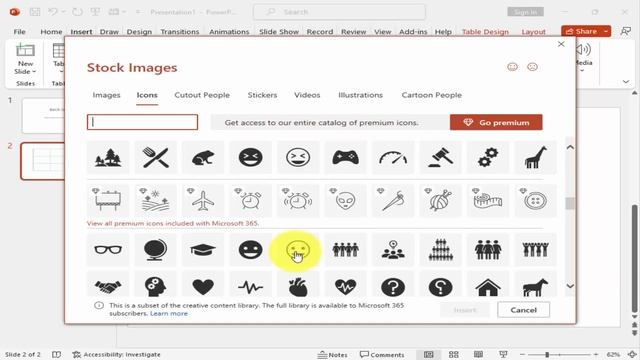Open the Videos tab
640x360 pixels.
click(307, 95)
